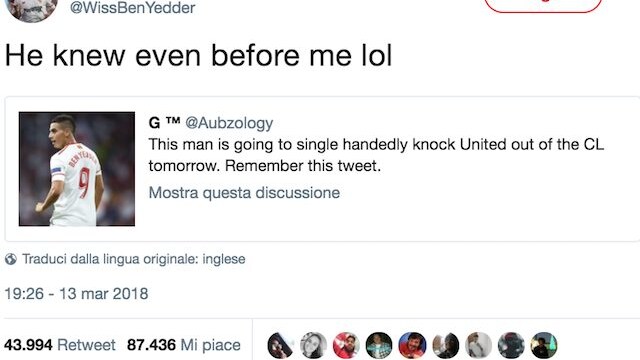Open the light gray liker avatar, seventh in the row
Viewport: 640px width, 360px height.
[x=478, y=345]
